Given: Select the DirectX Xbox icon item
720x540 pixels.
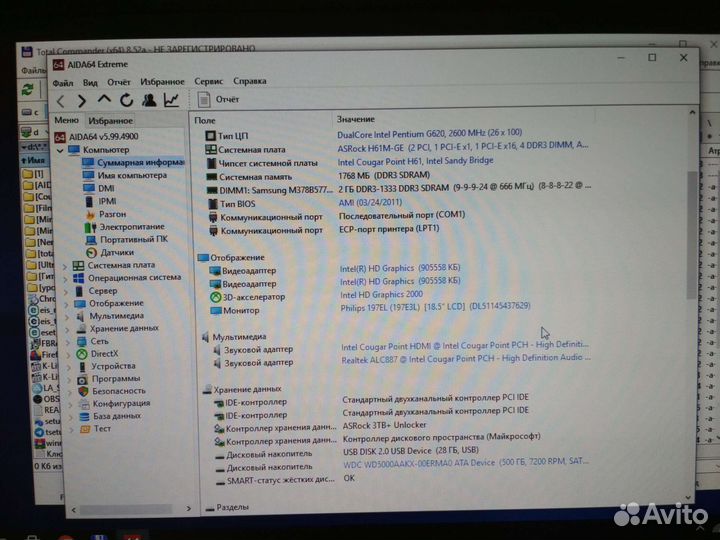Looking at the screenshot, I should click(82, 354).
